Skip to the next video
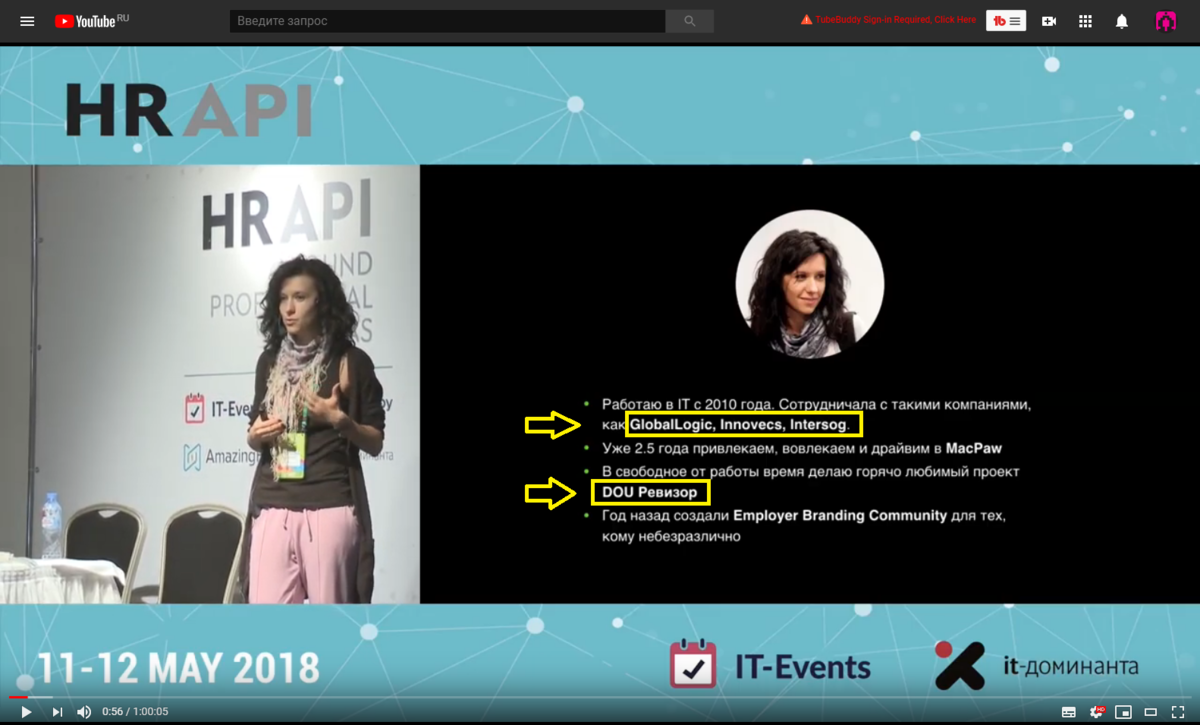The height and width of the screenshot is (725, 1200). tap(57, 712)
